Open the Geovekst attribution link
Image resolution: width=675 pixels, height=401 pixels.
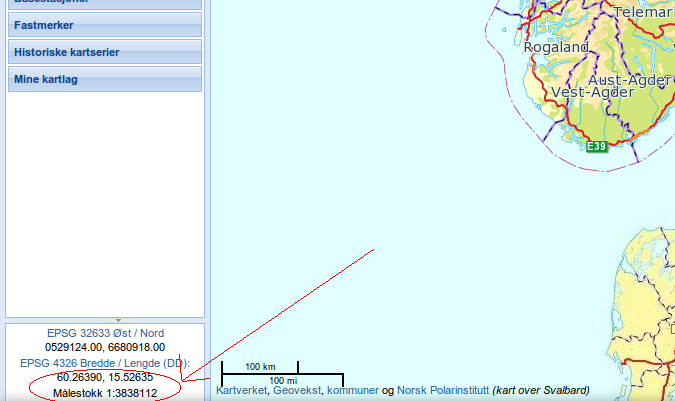pyautogui.click(x=297, y=390)
